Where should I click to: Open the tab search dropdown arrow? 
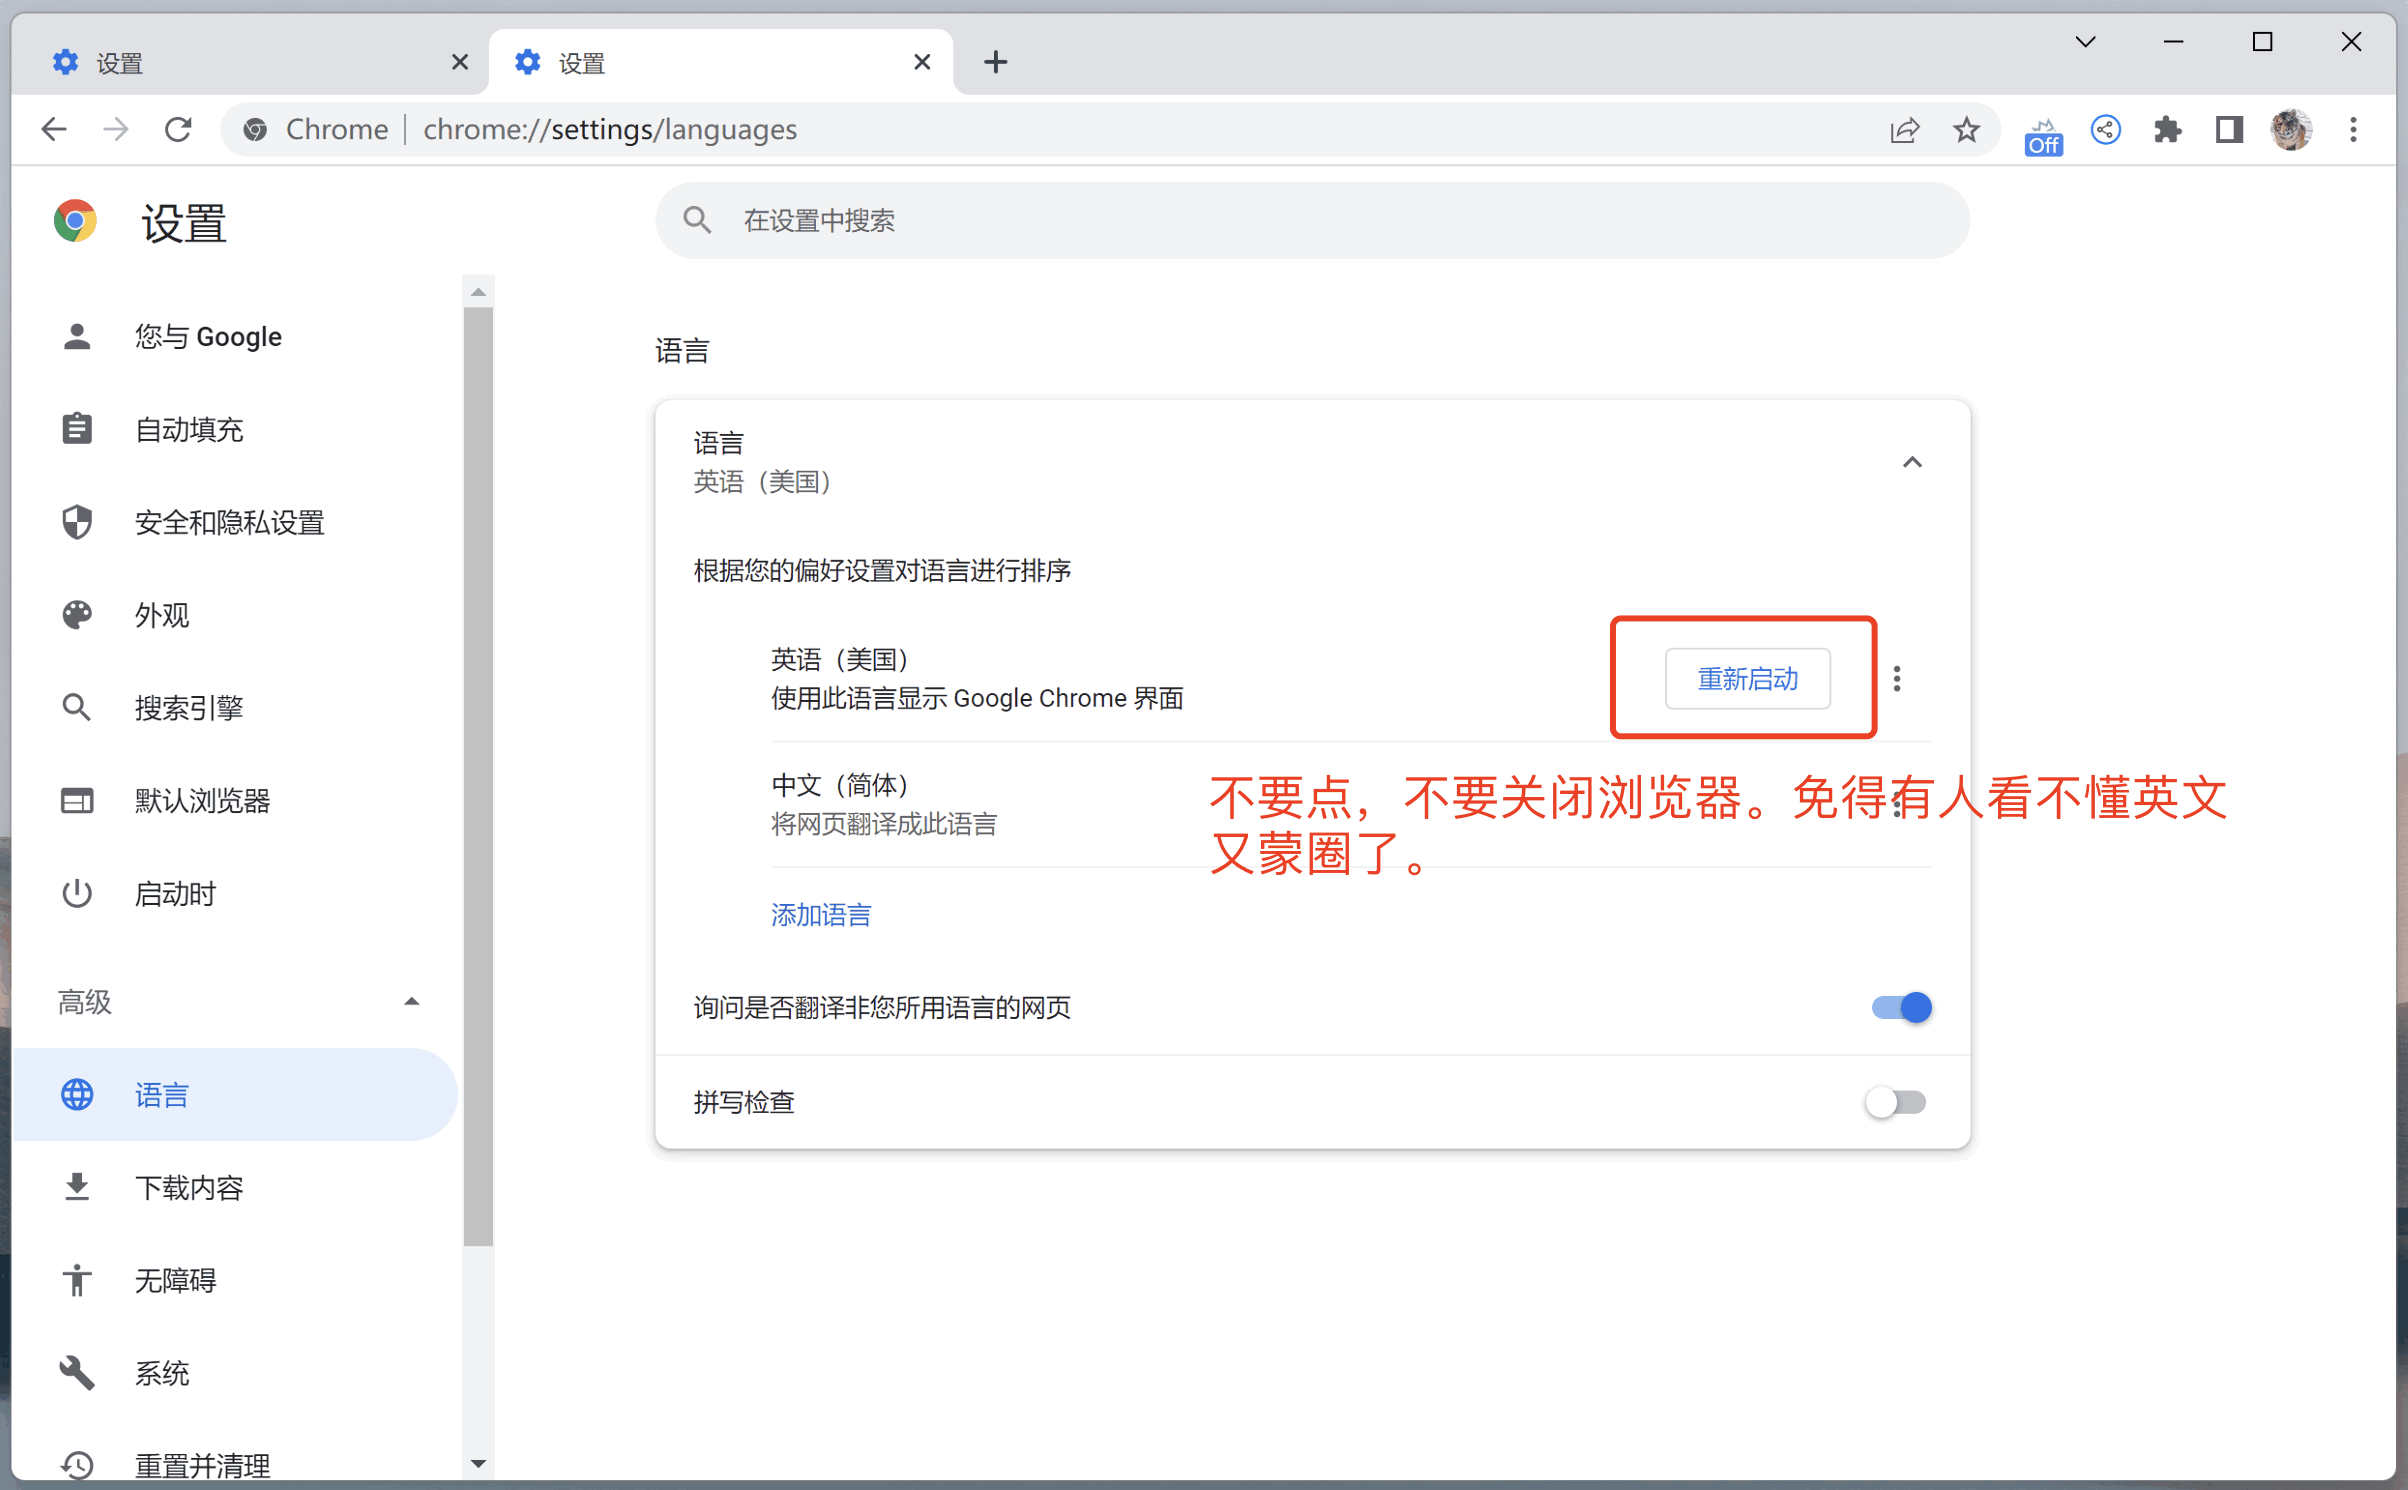pyautogui.click(x=2085, y=42)
